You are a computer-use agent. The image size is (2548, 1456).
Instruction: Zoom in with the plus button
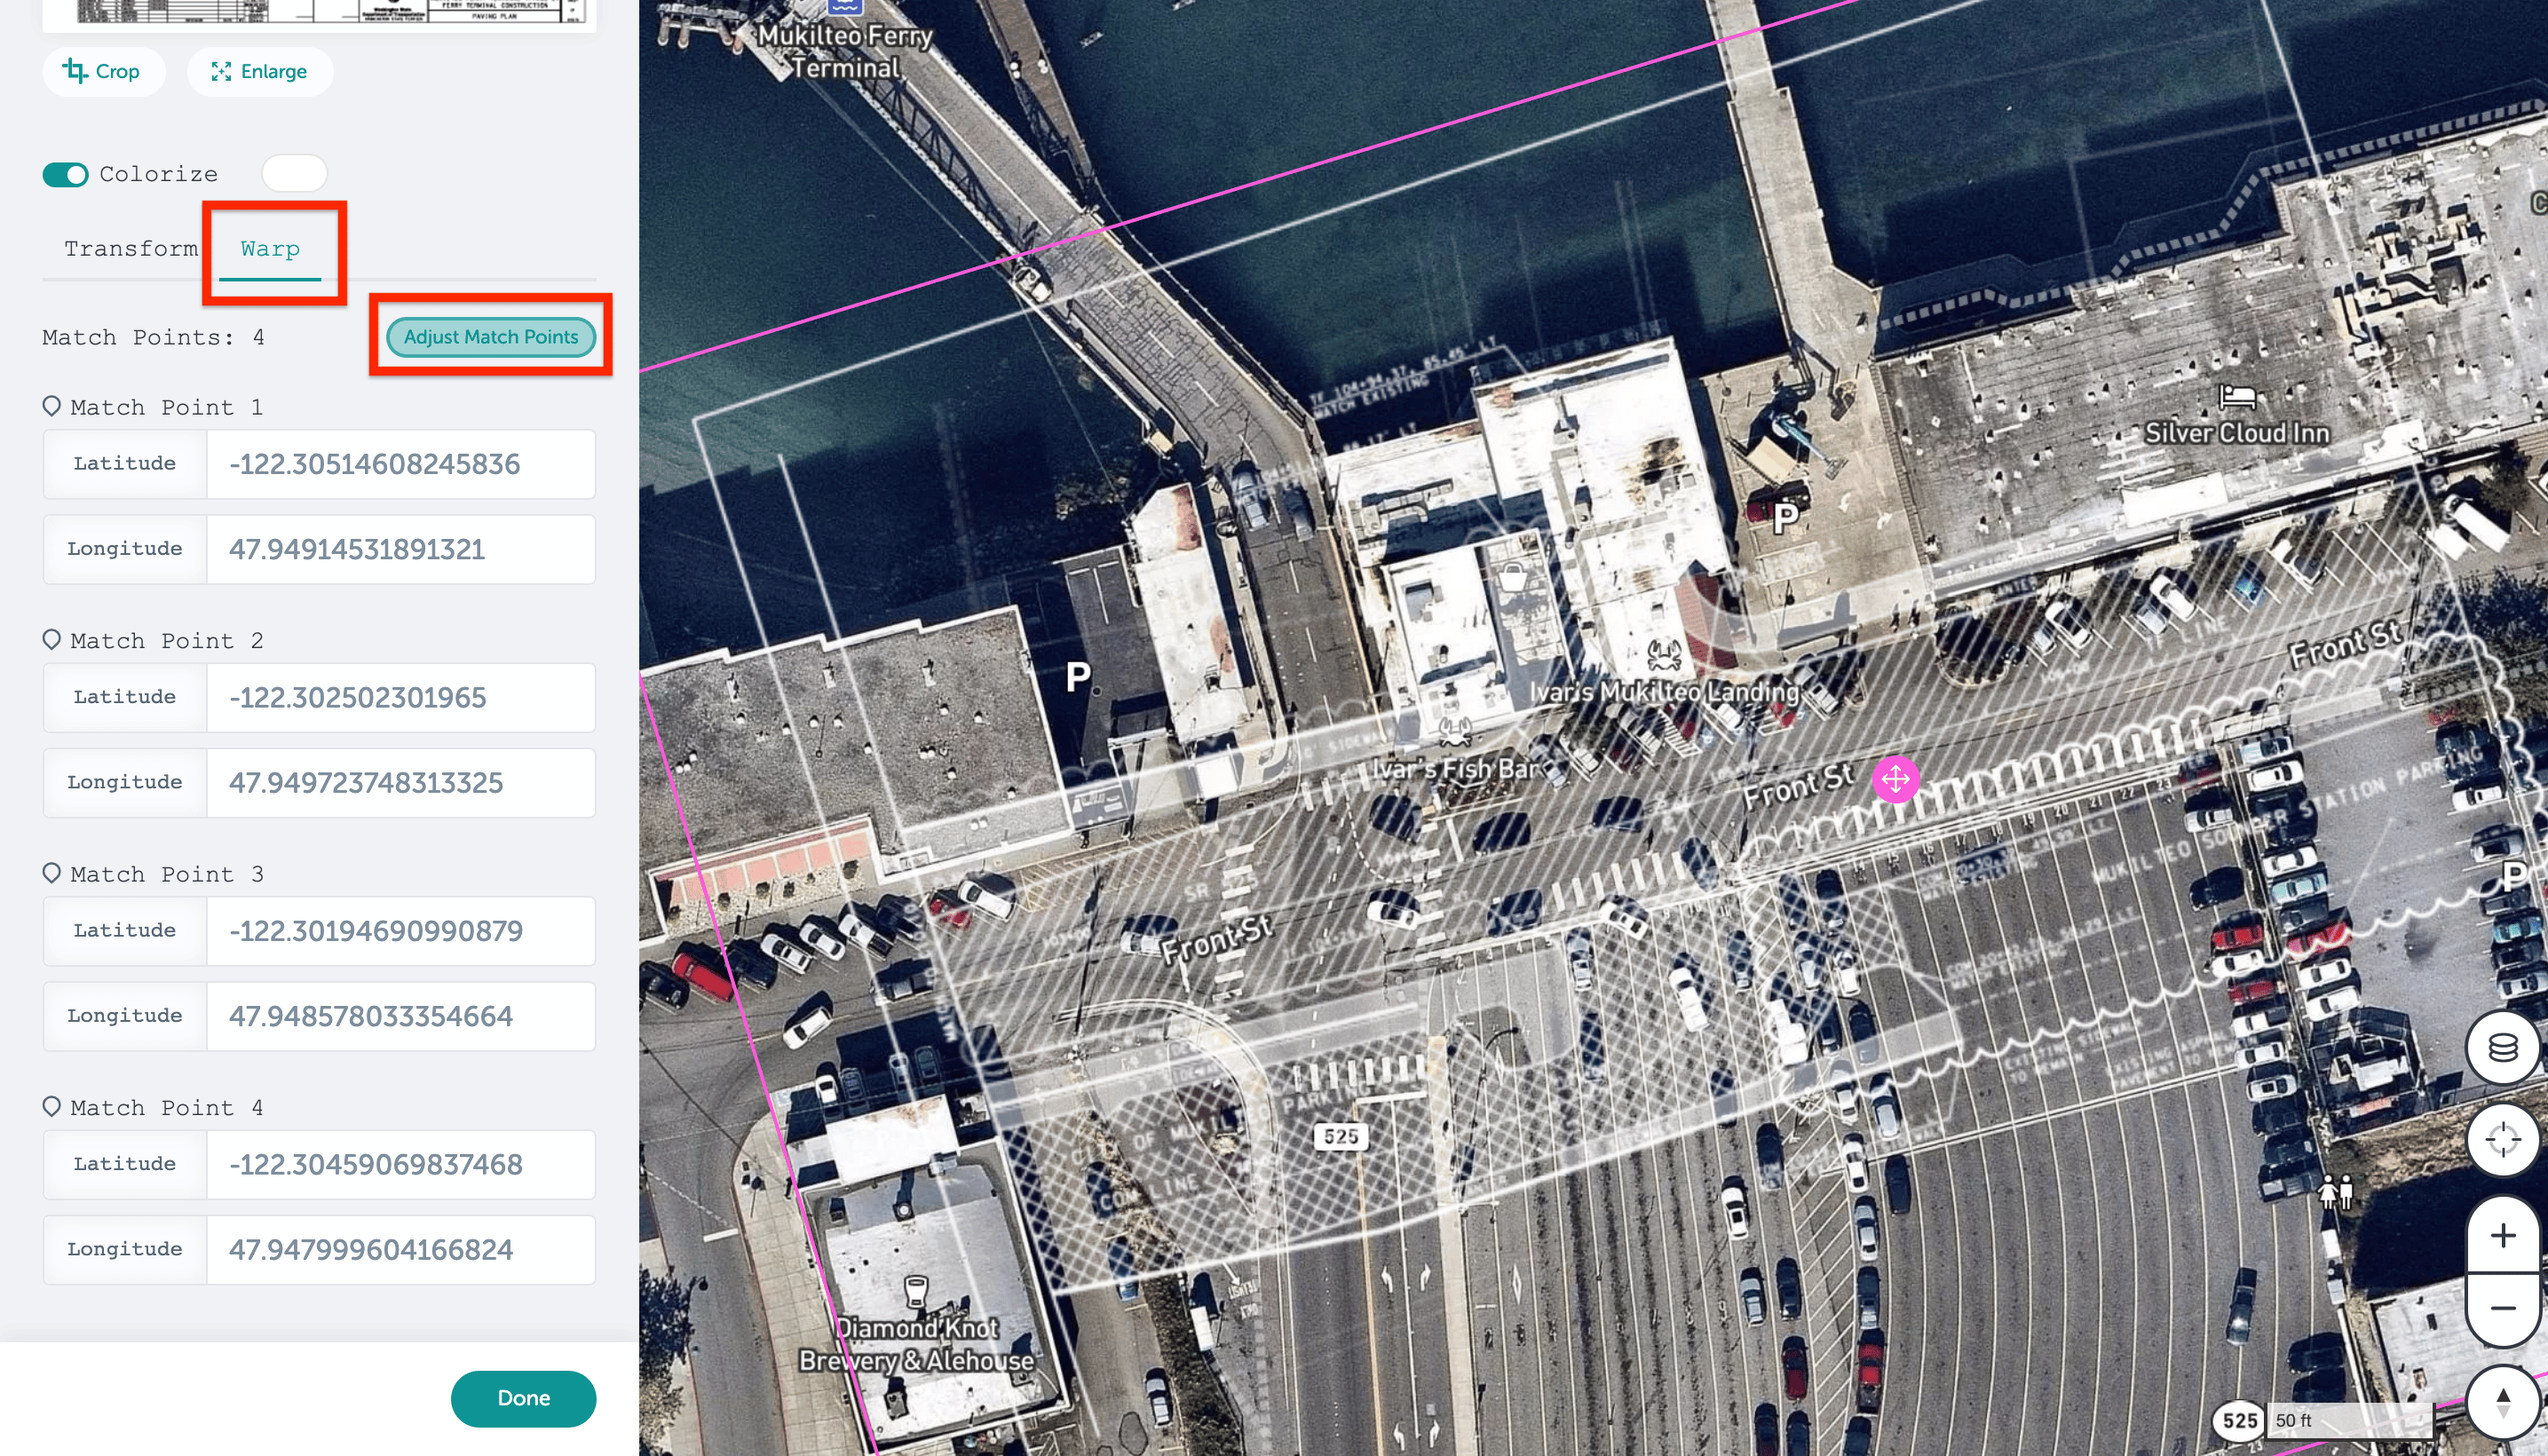click(x=2503, y=1236)
